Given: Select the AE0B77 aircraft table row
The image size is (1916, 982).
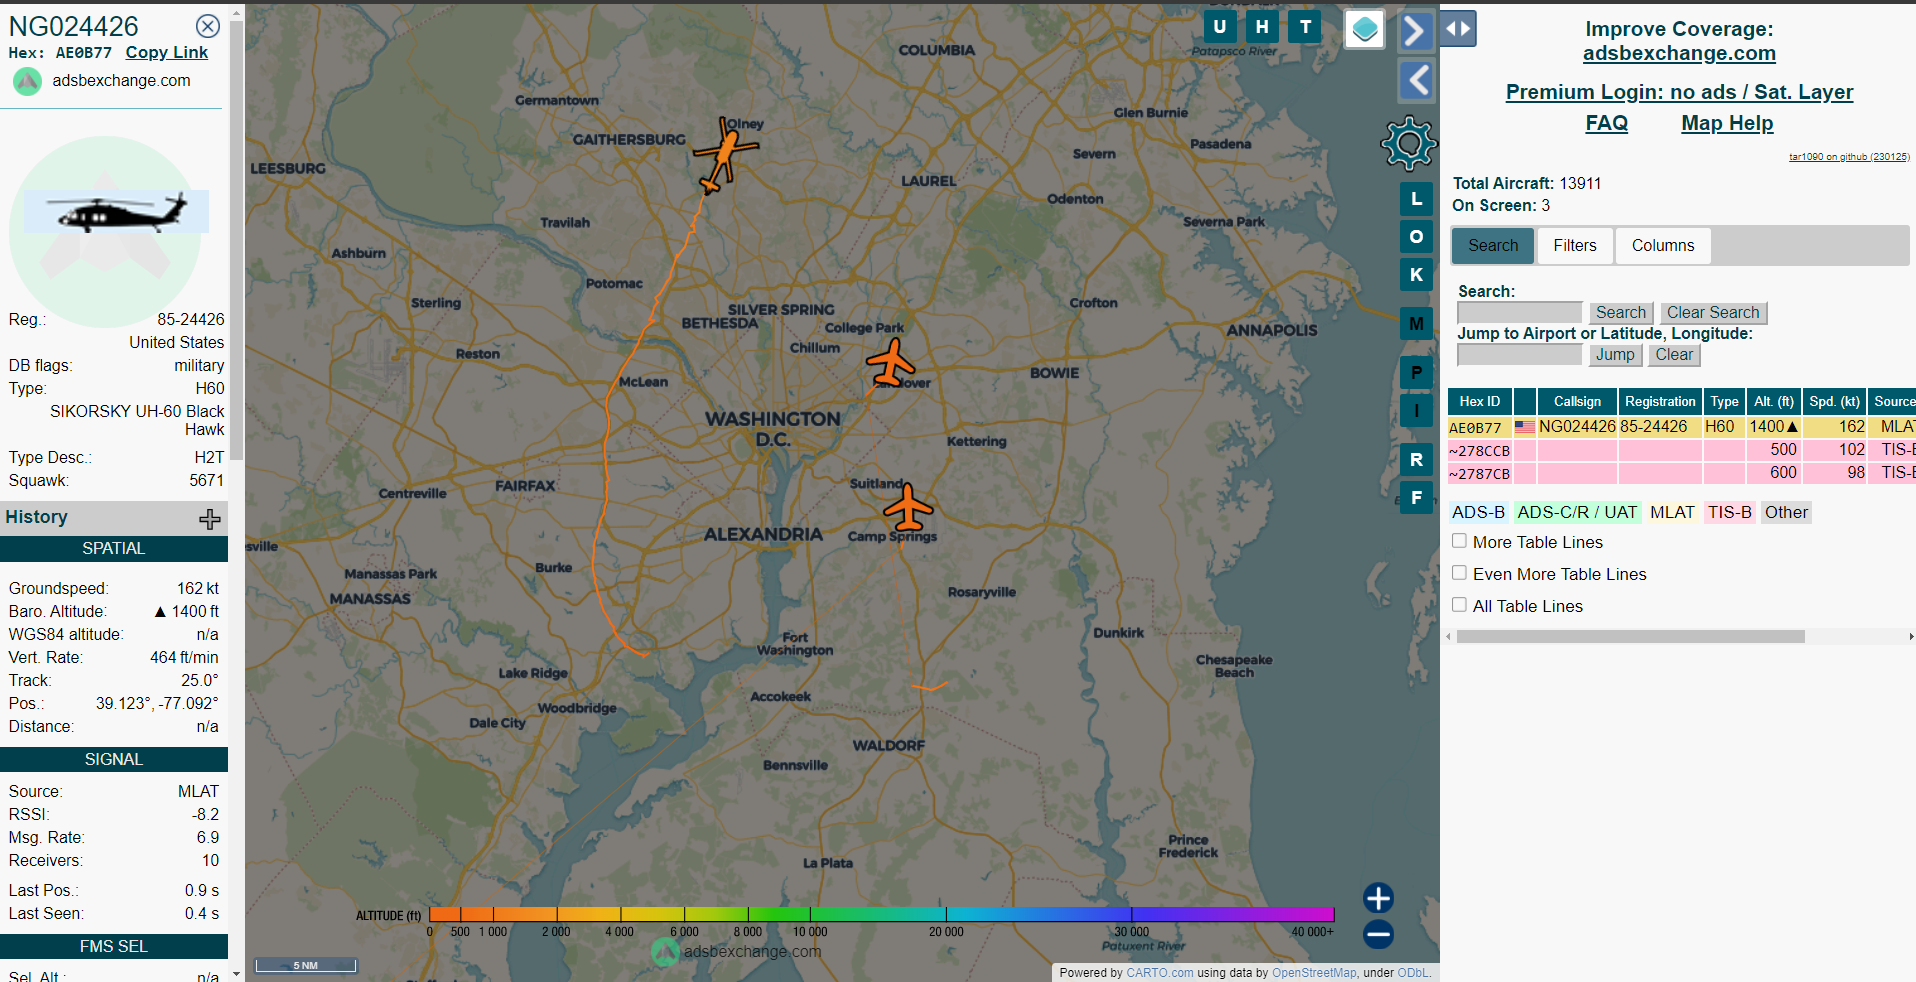Looking at the screenshot, I should [x=1682, y=427].
